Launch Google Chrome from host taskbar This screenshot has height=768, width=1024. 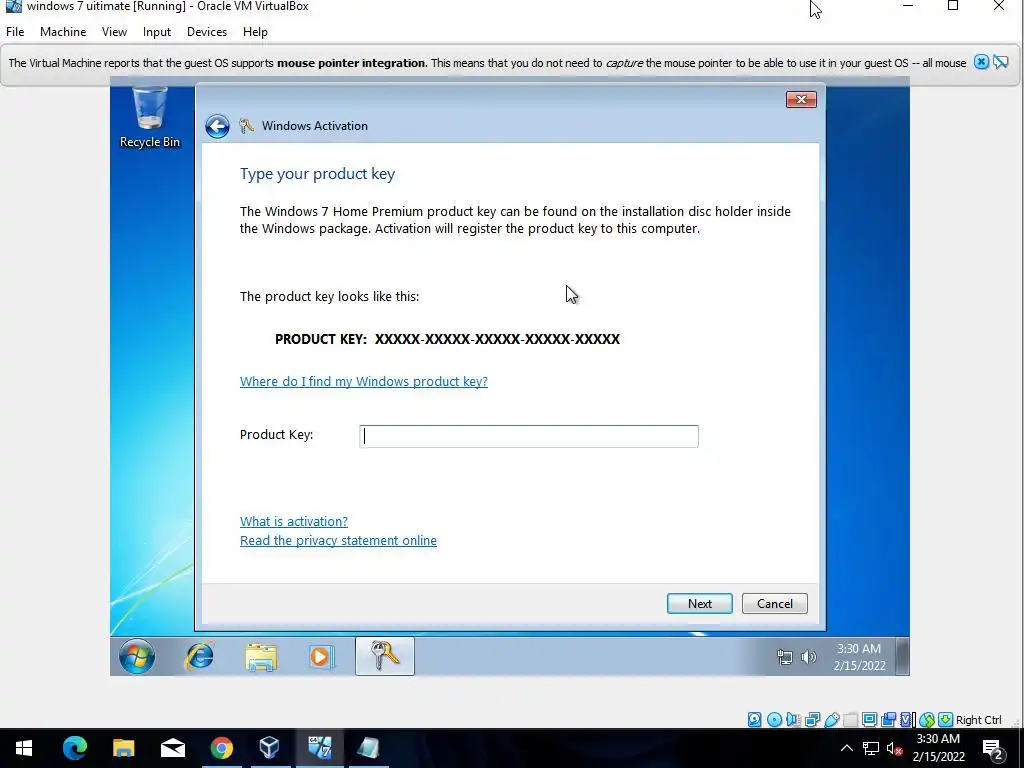coord(221,748)
